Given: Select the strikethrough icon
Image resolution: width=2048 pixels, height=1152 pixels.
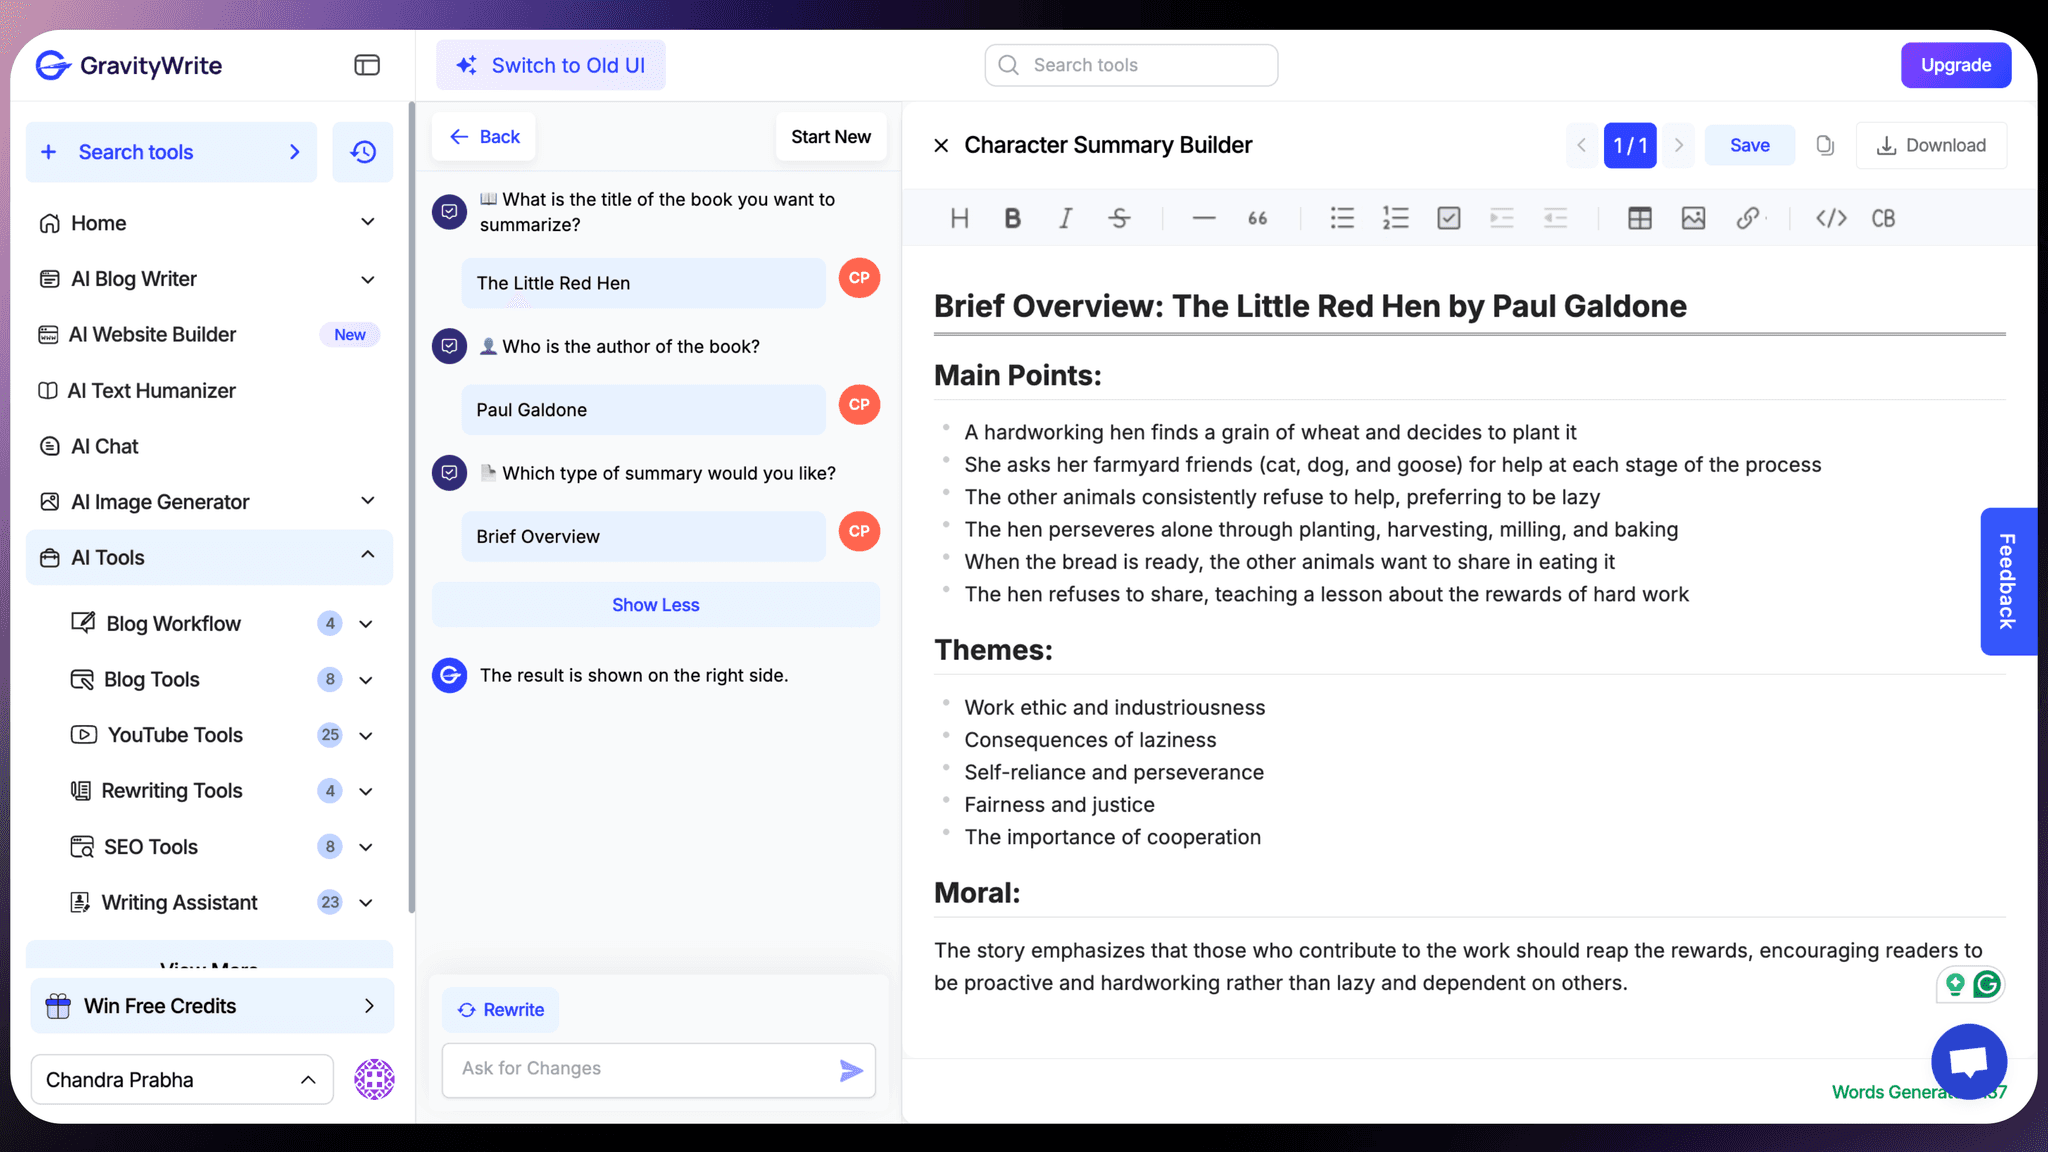Looking at the screenshot, I should point(1119,218).
